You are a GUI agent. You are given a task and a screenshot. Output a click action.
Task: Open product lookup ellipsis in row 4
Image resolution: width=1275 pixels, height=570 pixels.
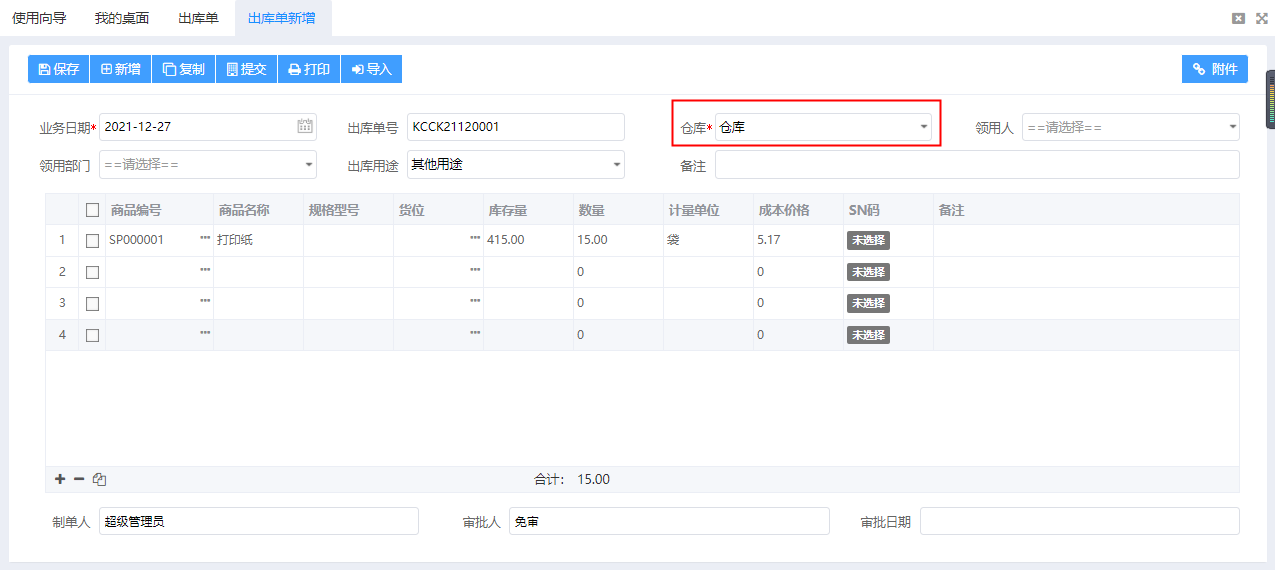(205, 333)
